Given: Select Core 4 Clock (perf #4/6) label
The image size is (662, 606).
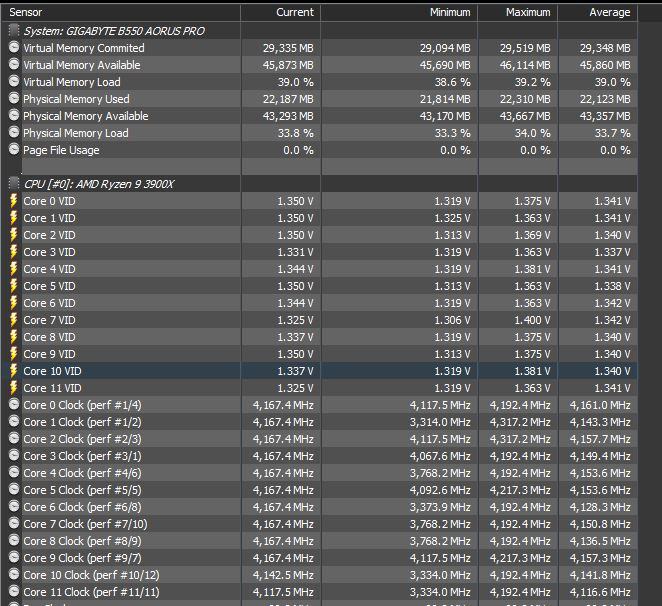Looking at the screenshot, I should (x=82, y=473).
